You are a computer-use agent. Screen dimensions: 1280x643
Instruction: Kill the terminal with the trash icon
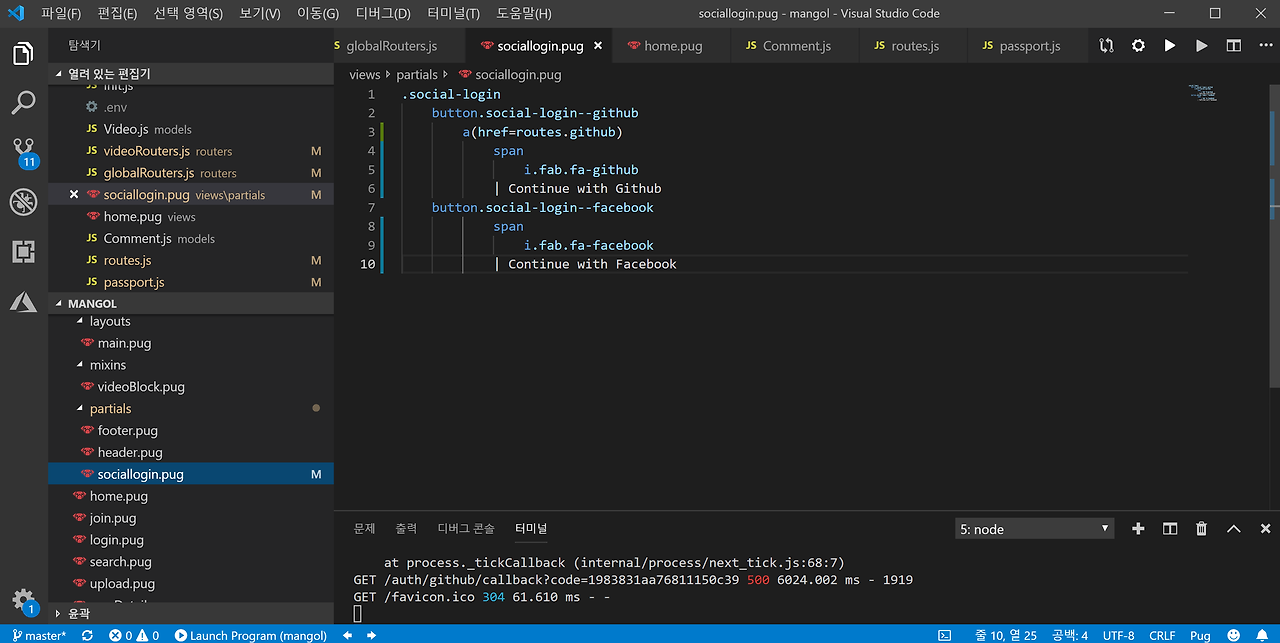1202,529
